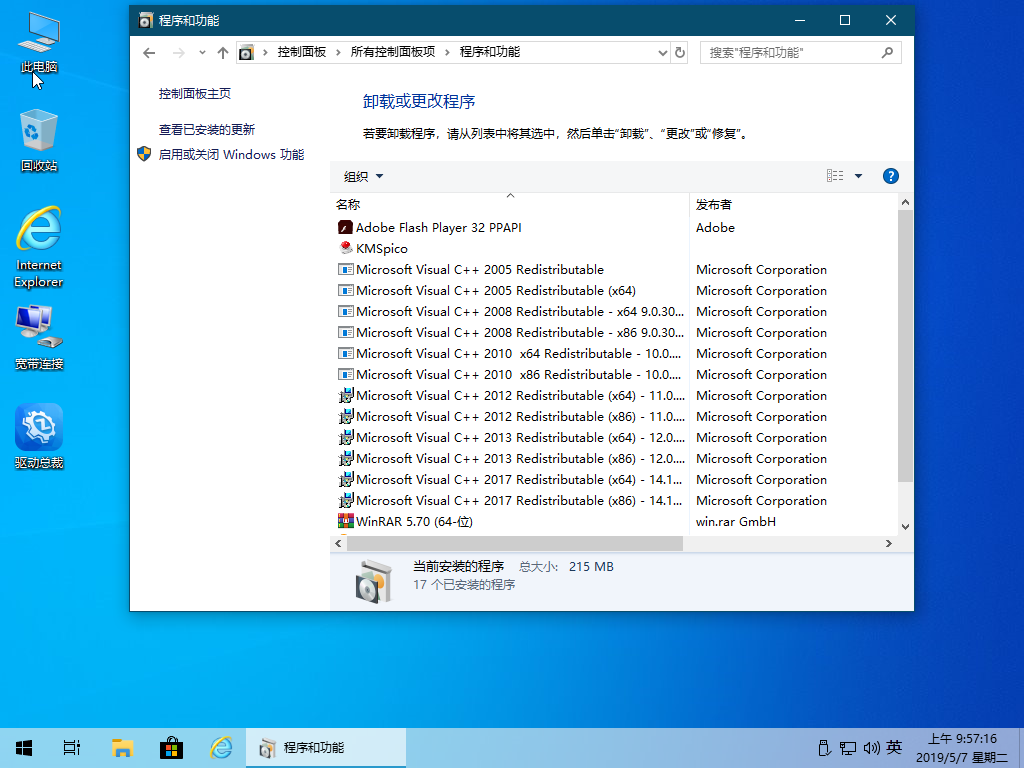Click the 英 input language indicator

click(x=894, y=748)
